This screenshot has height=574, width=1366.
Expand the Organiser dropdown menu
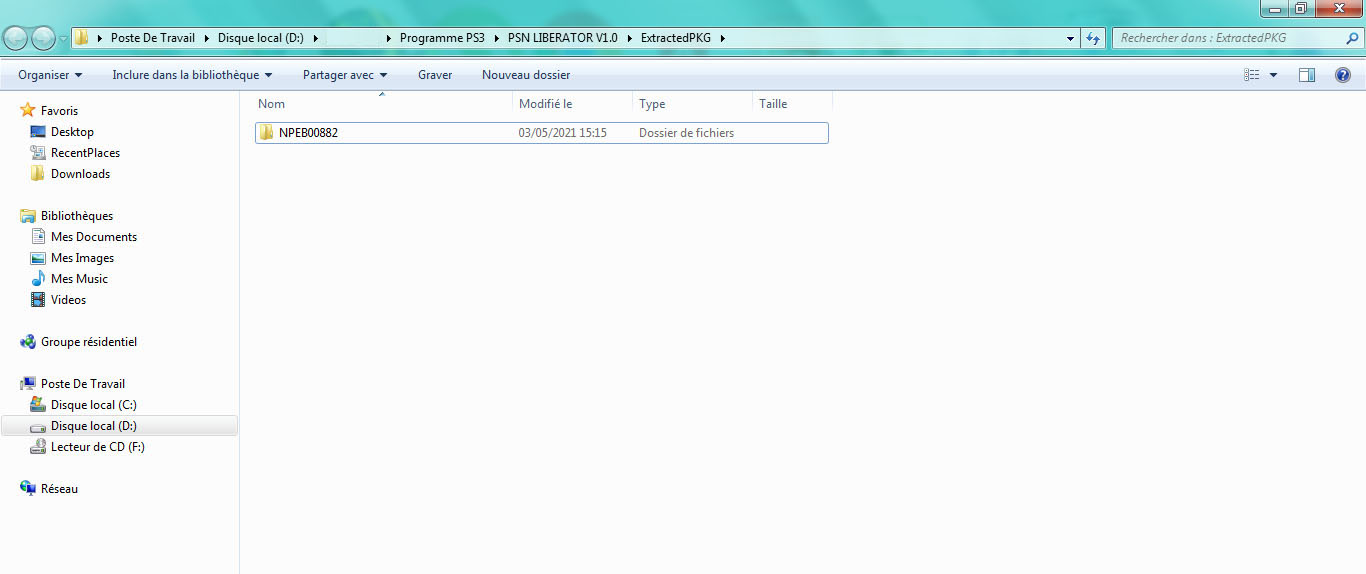pos(50,75)
